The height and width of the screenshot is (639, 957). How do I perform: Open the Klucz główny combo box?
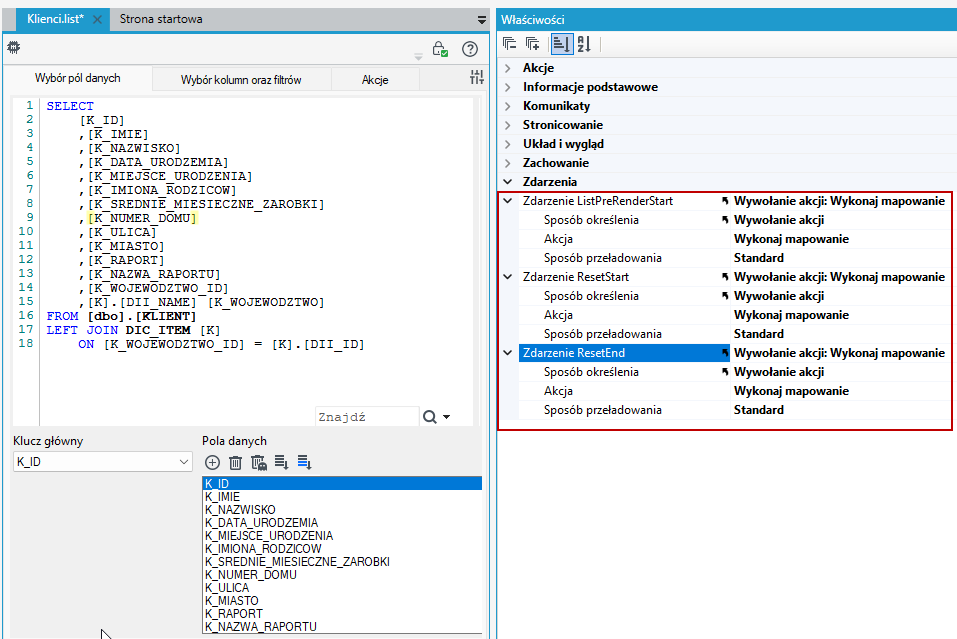(103, 462)
